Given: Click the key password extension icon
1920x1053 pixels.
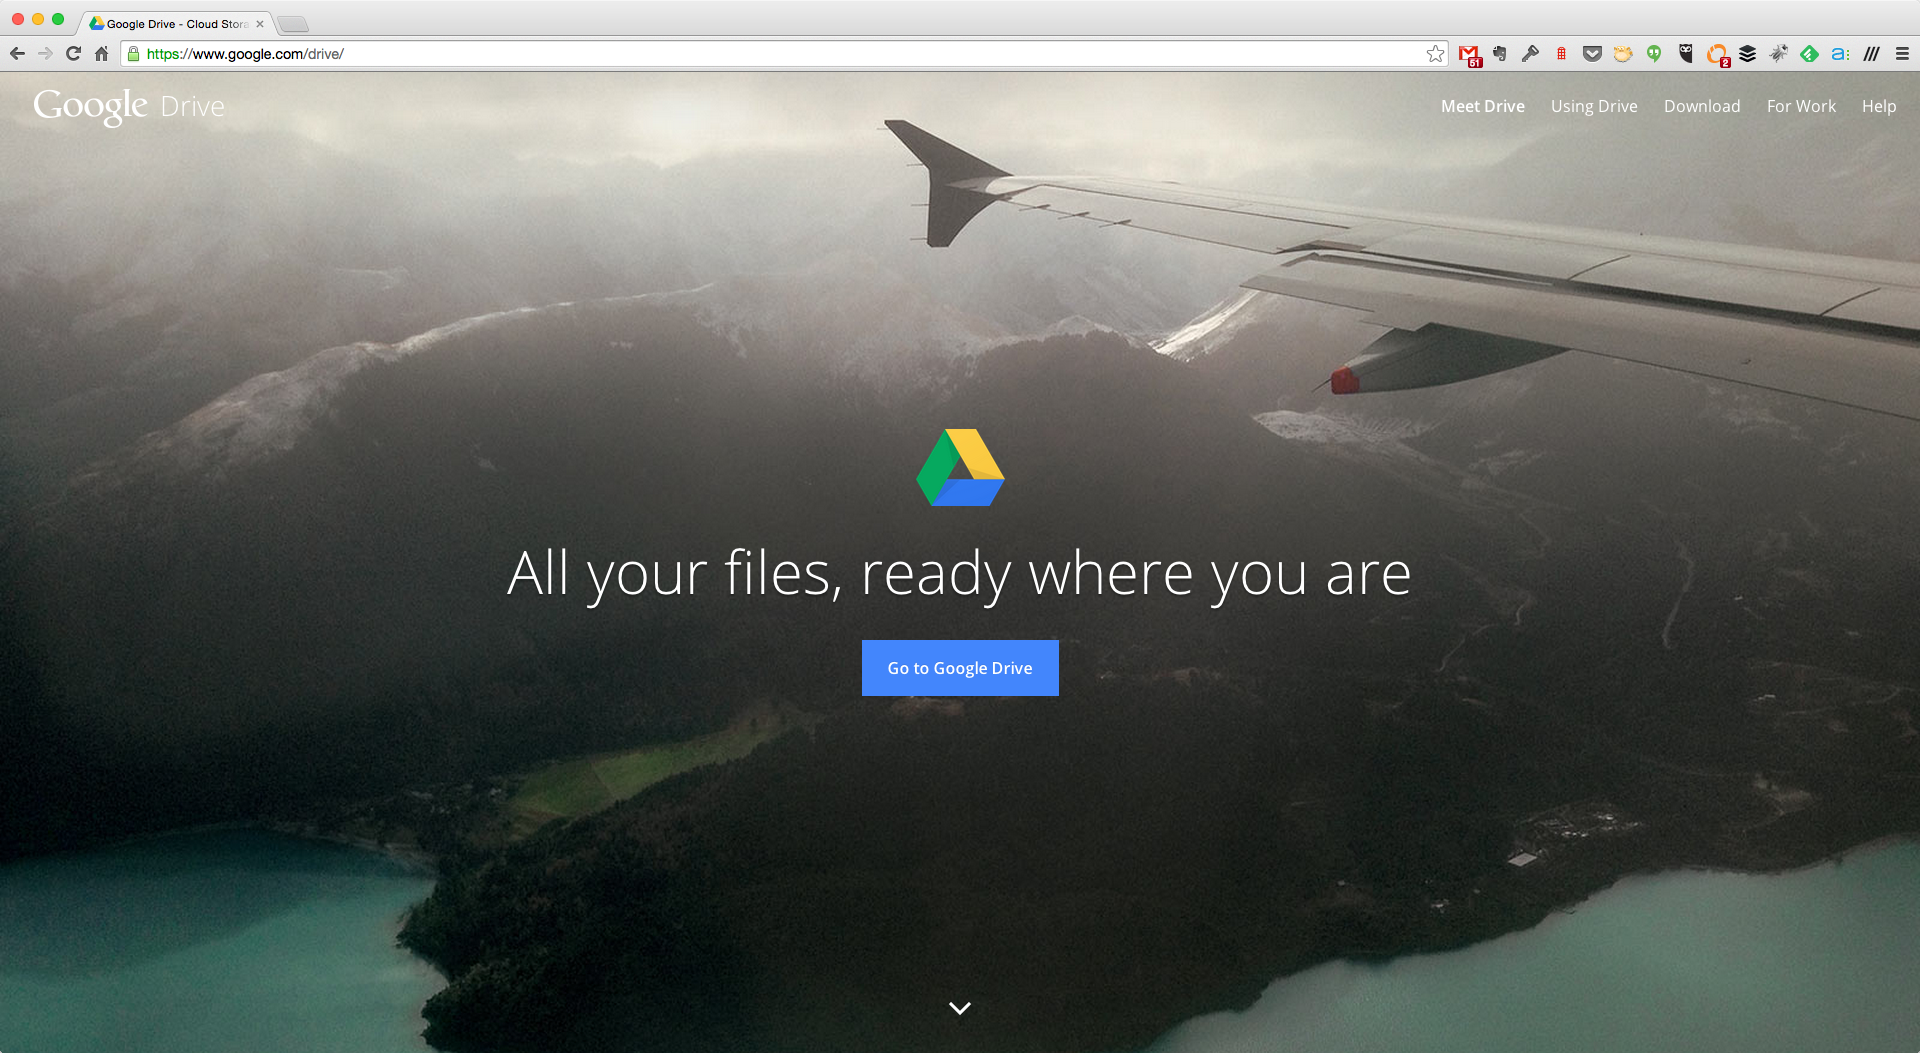Looking at the screenshot, I should click(1530, 54).
